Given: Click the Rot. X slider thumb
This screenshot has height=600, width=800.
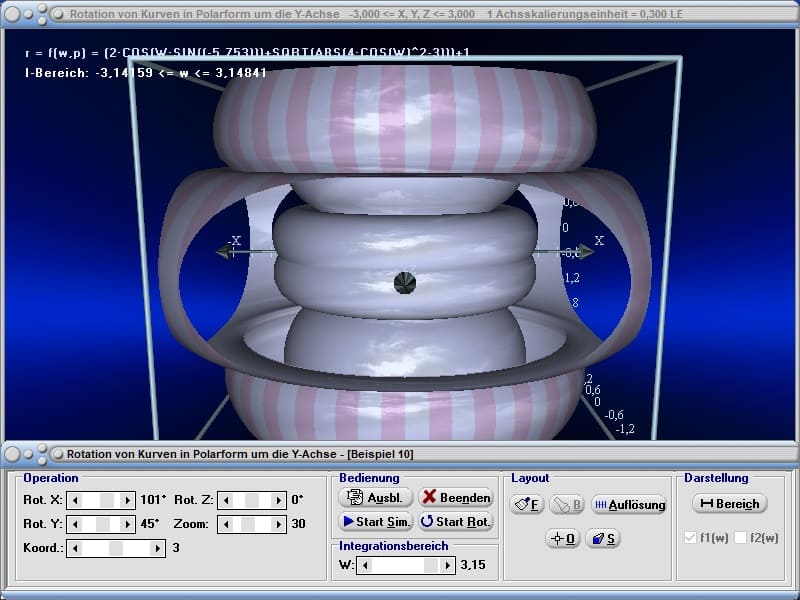Looking at the screenshot, I should click(x=107, y=501).
